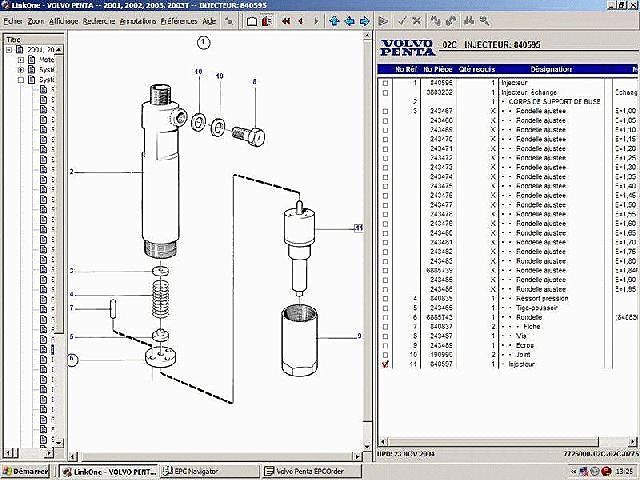Click the Désignation column header
Viewport: 640px width, 480px height.
click(x=551, y=69)
